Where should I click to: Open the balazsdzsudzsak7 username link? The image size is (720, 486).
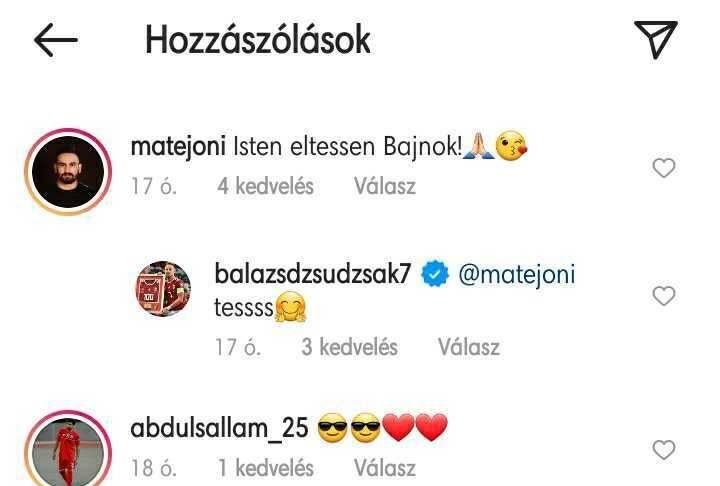pos(312,274)
